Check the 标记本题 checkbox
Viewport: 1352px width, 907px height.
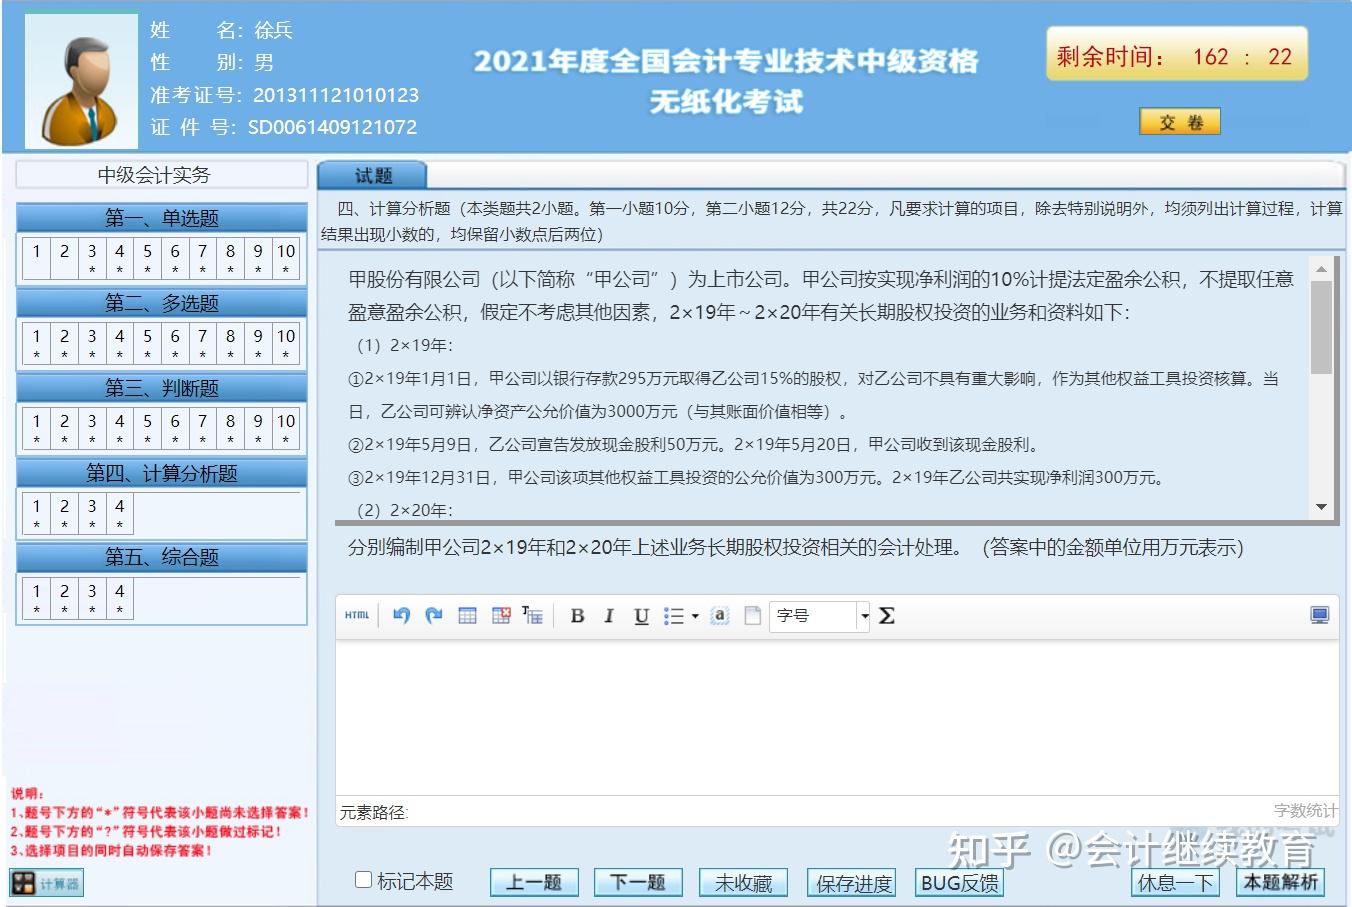364,880
